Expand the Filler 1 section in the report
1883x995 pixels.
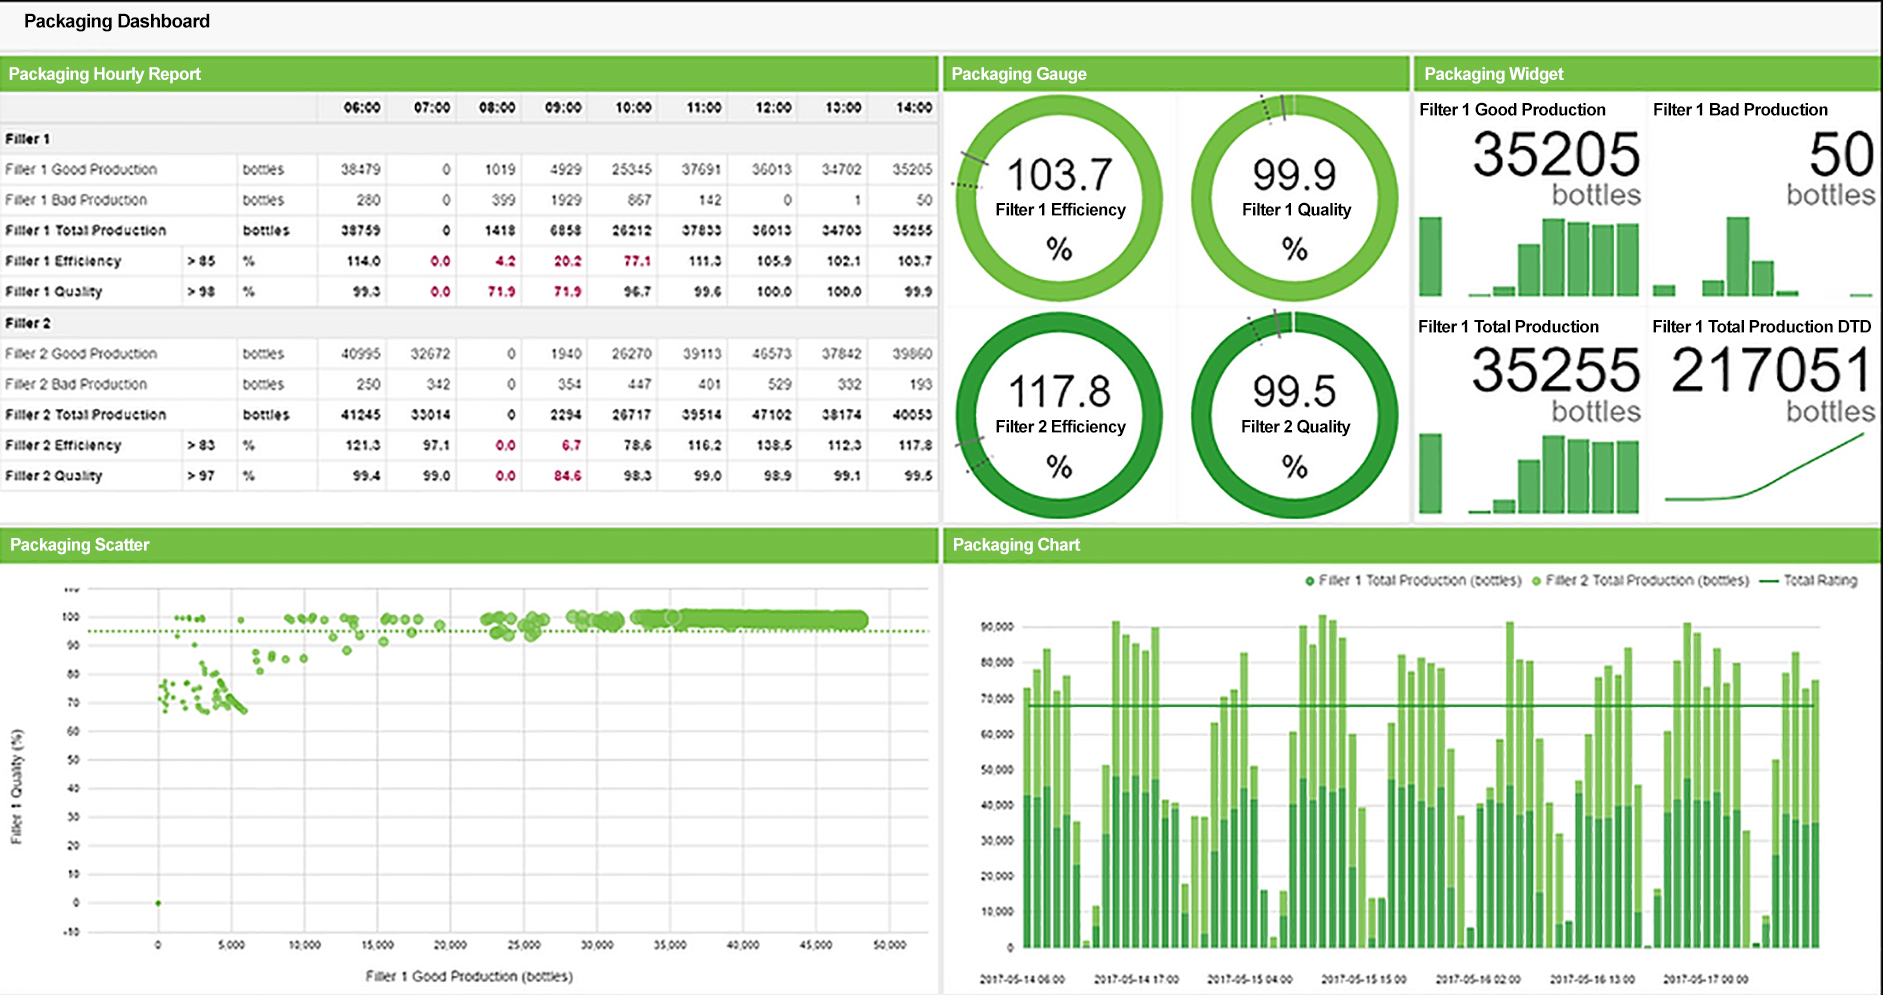click(30, 139)
